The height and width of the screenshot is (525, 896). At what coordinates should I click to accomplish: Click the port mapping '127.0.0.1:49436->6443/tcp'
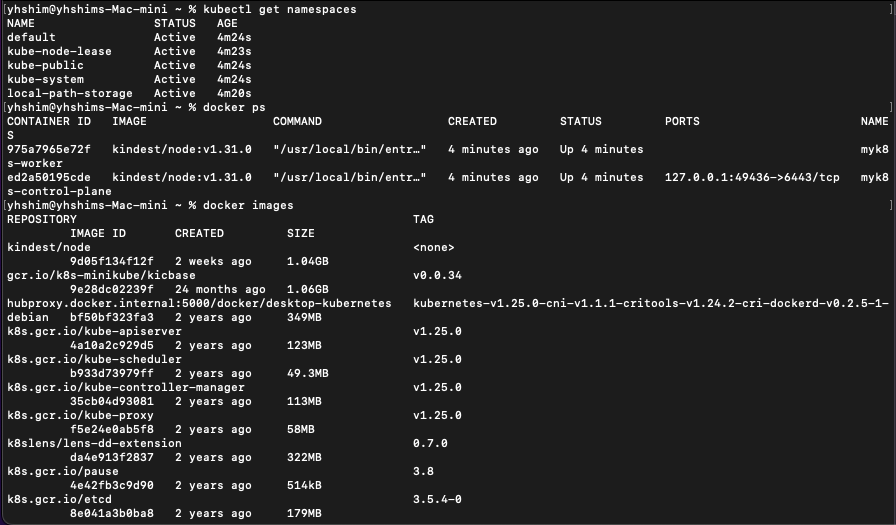752,177
